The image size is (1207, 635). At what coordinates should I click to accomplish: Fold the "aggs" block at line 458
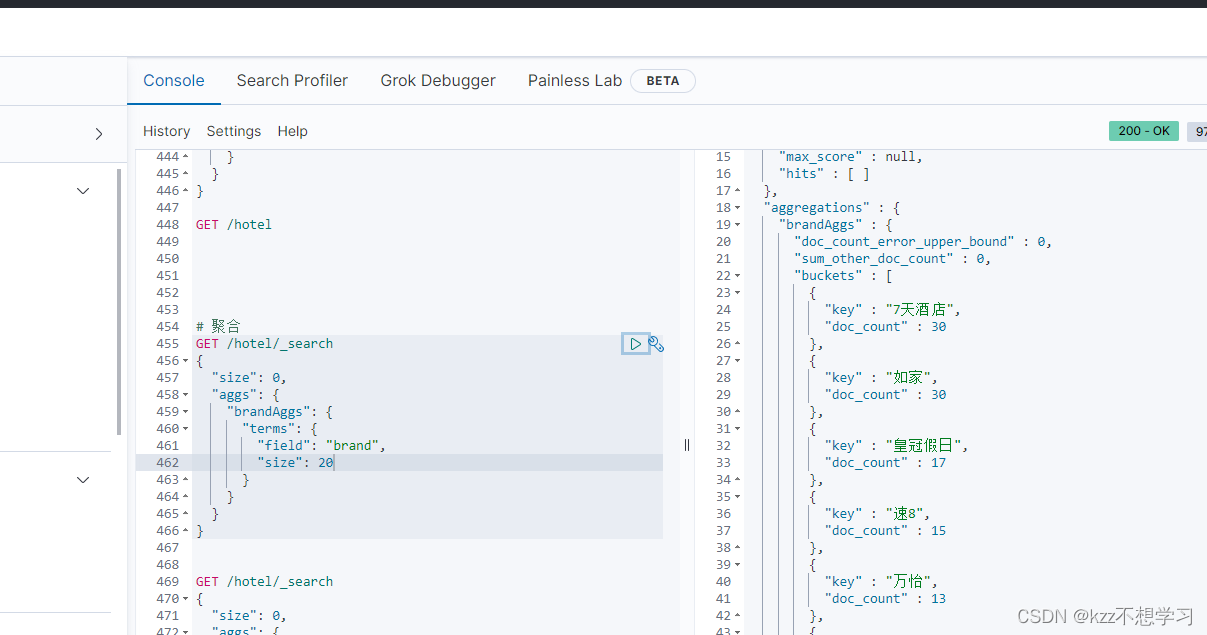coord(186,395)
